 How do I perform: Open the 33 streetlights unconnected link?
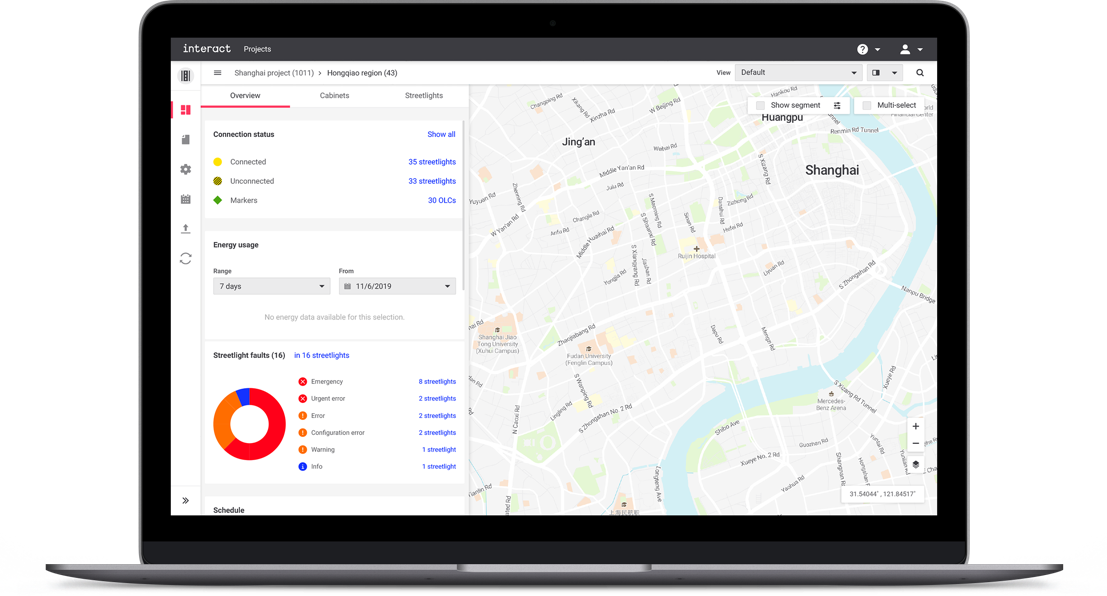[x=432, y=181]
